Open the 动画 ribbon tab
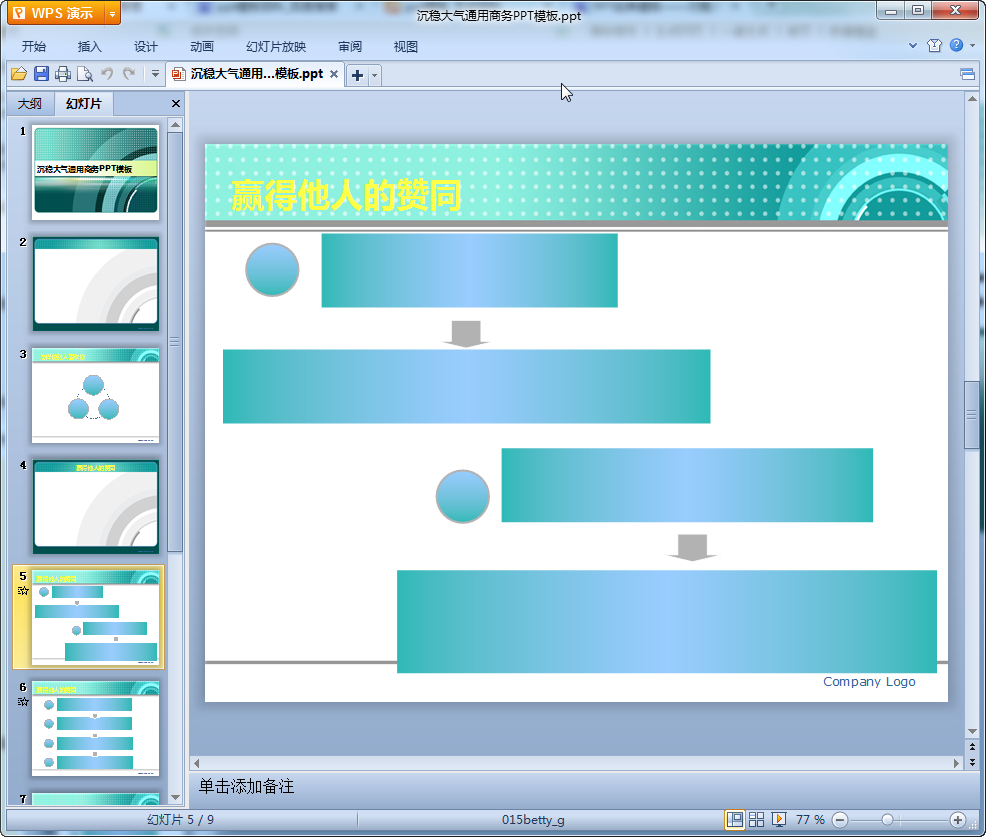 tap(202, 47)
